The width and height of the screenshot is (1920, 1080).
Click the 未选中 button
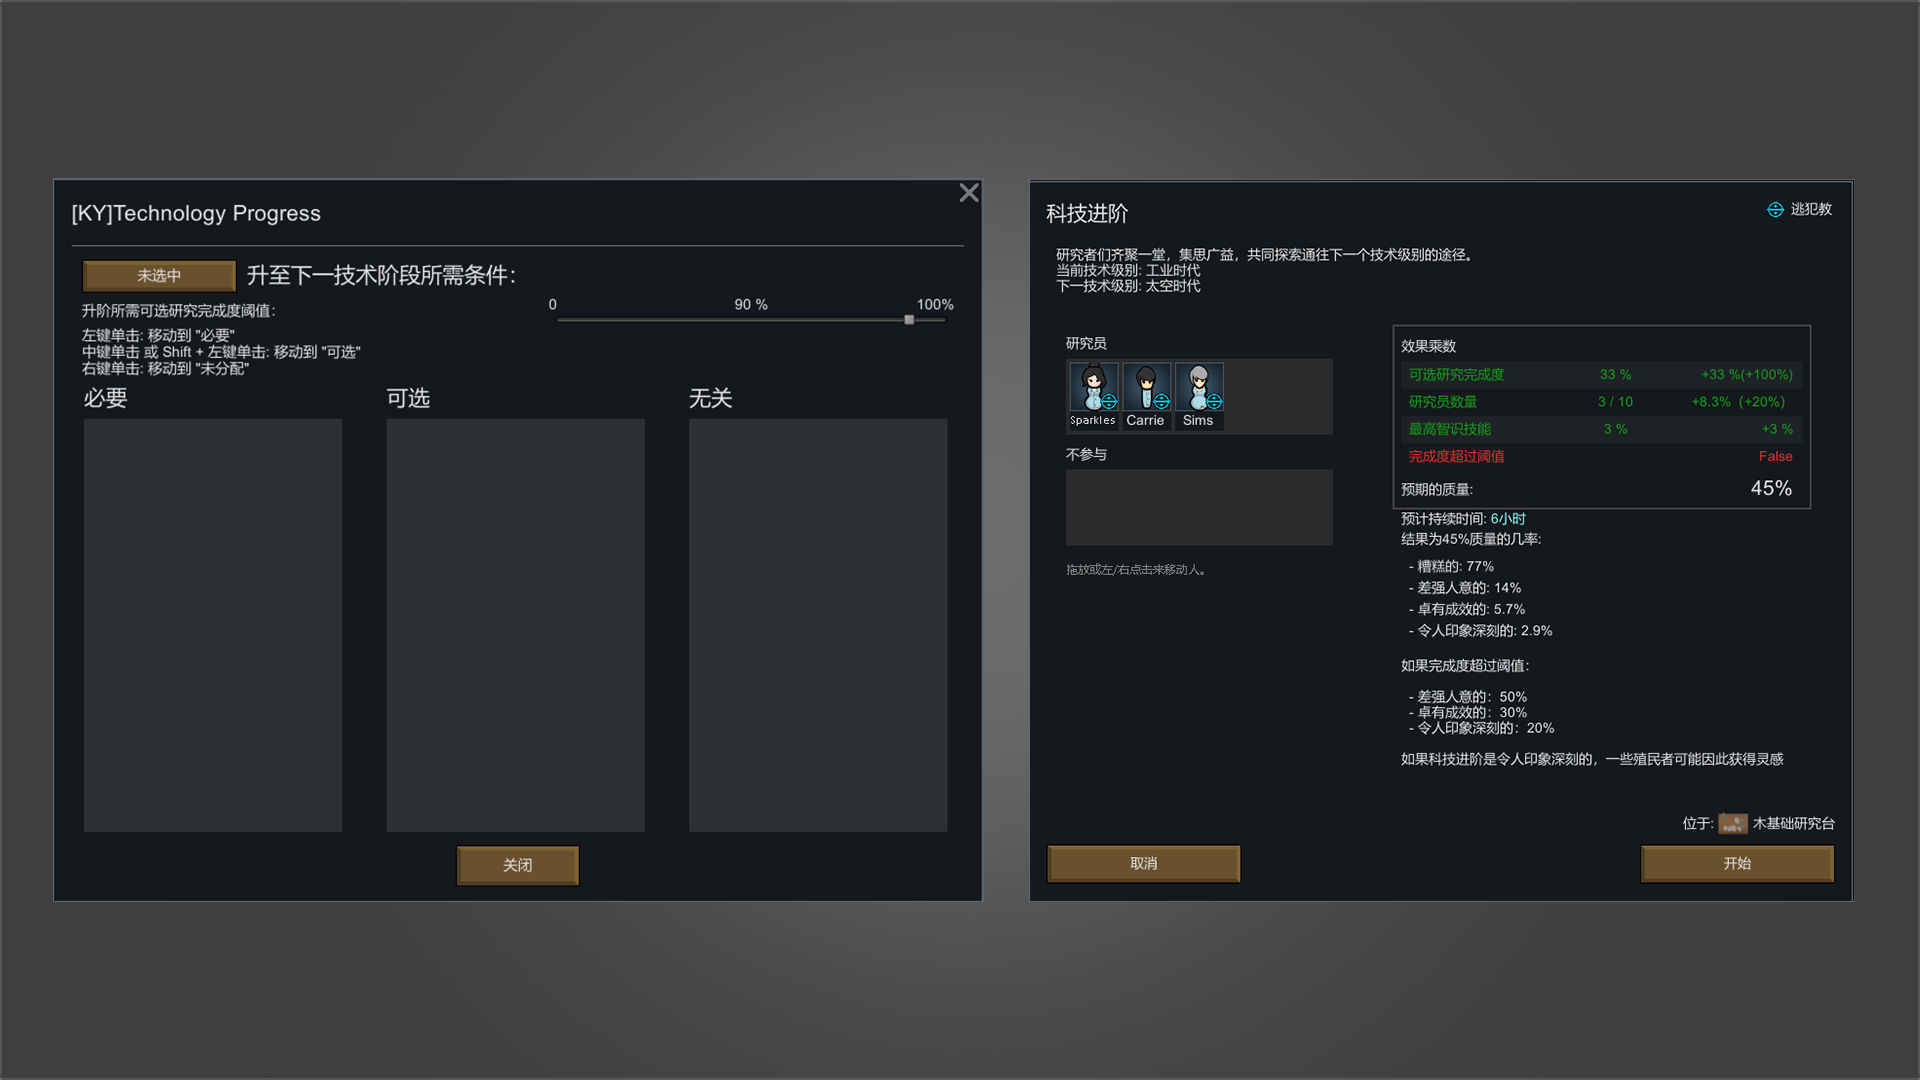159,275
